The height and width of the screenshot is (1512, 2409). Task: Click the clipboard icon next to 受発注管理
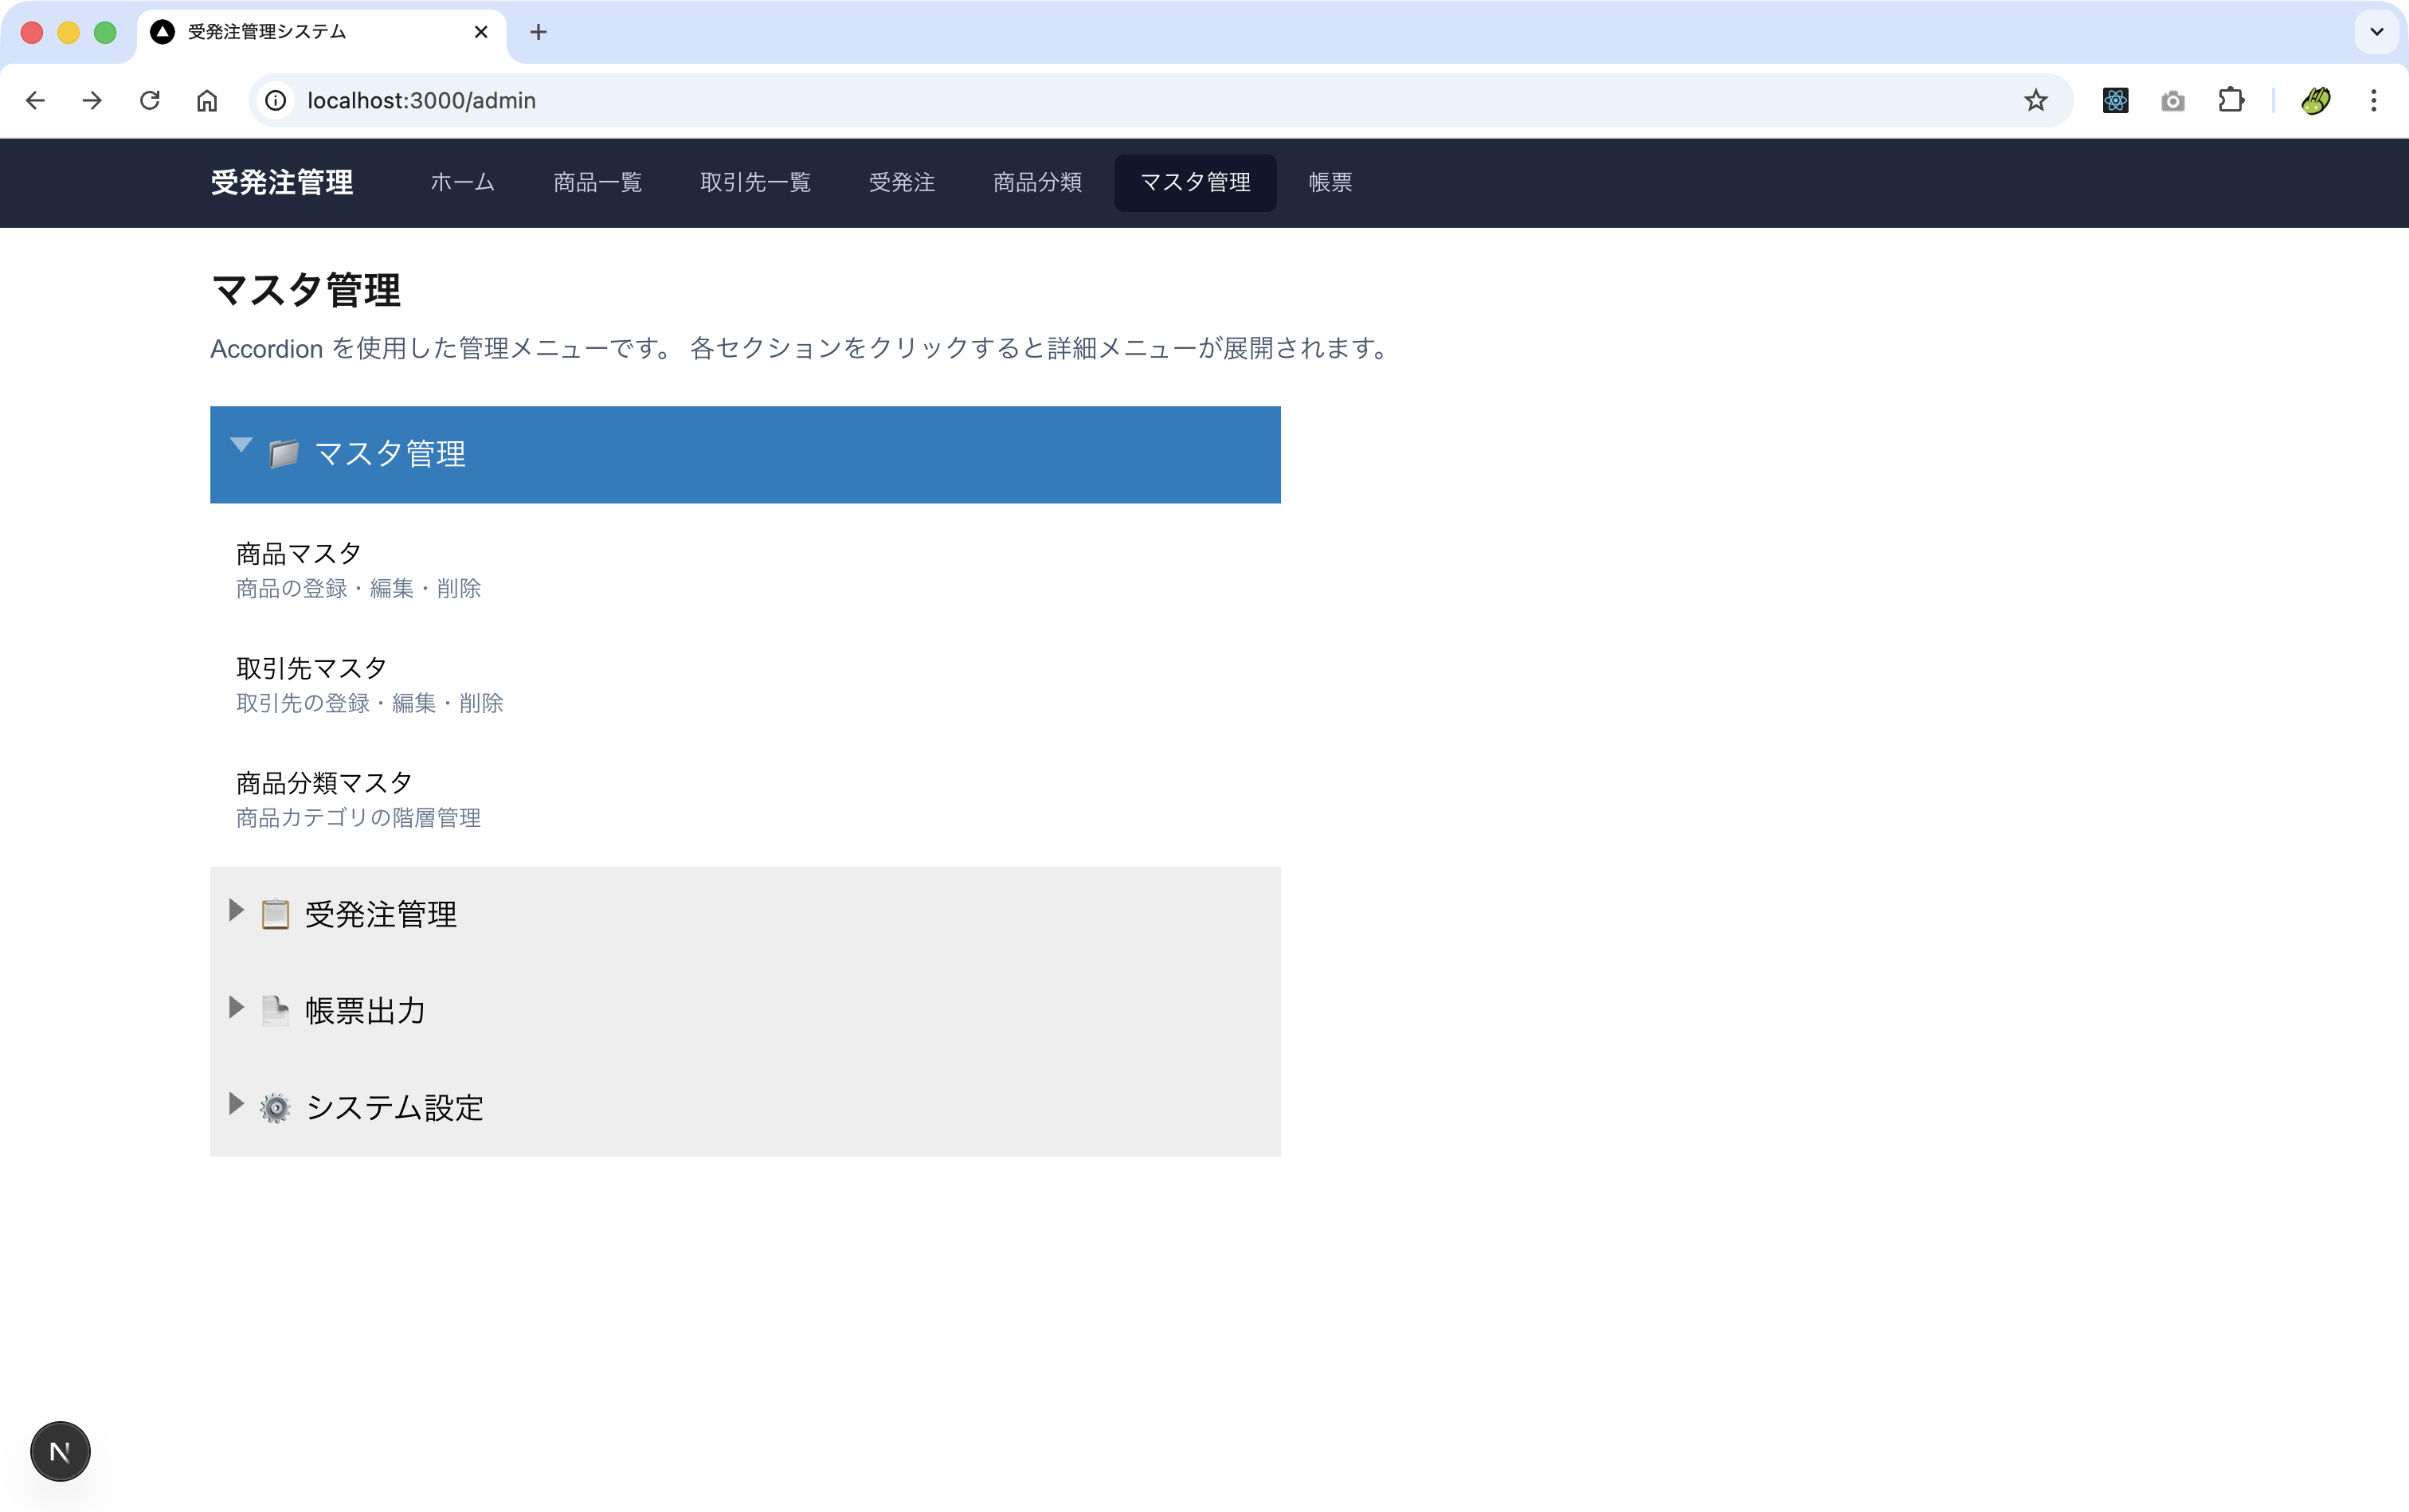273,912
